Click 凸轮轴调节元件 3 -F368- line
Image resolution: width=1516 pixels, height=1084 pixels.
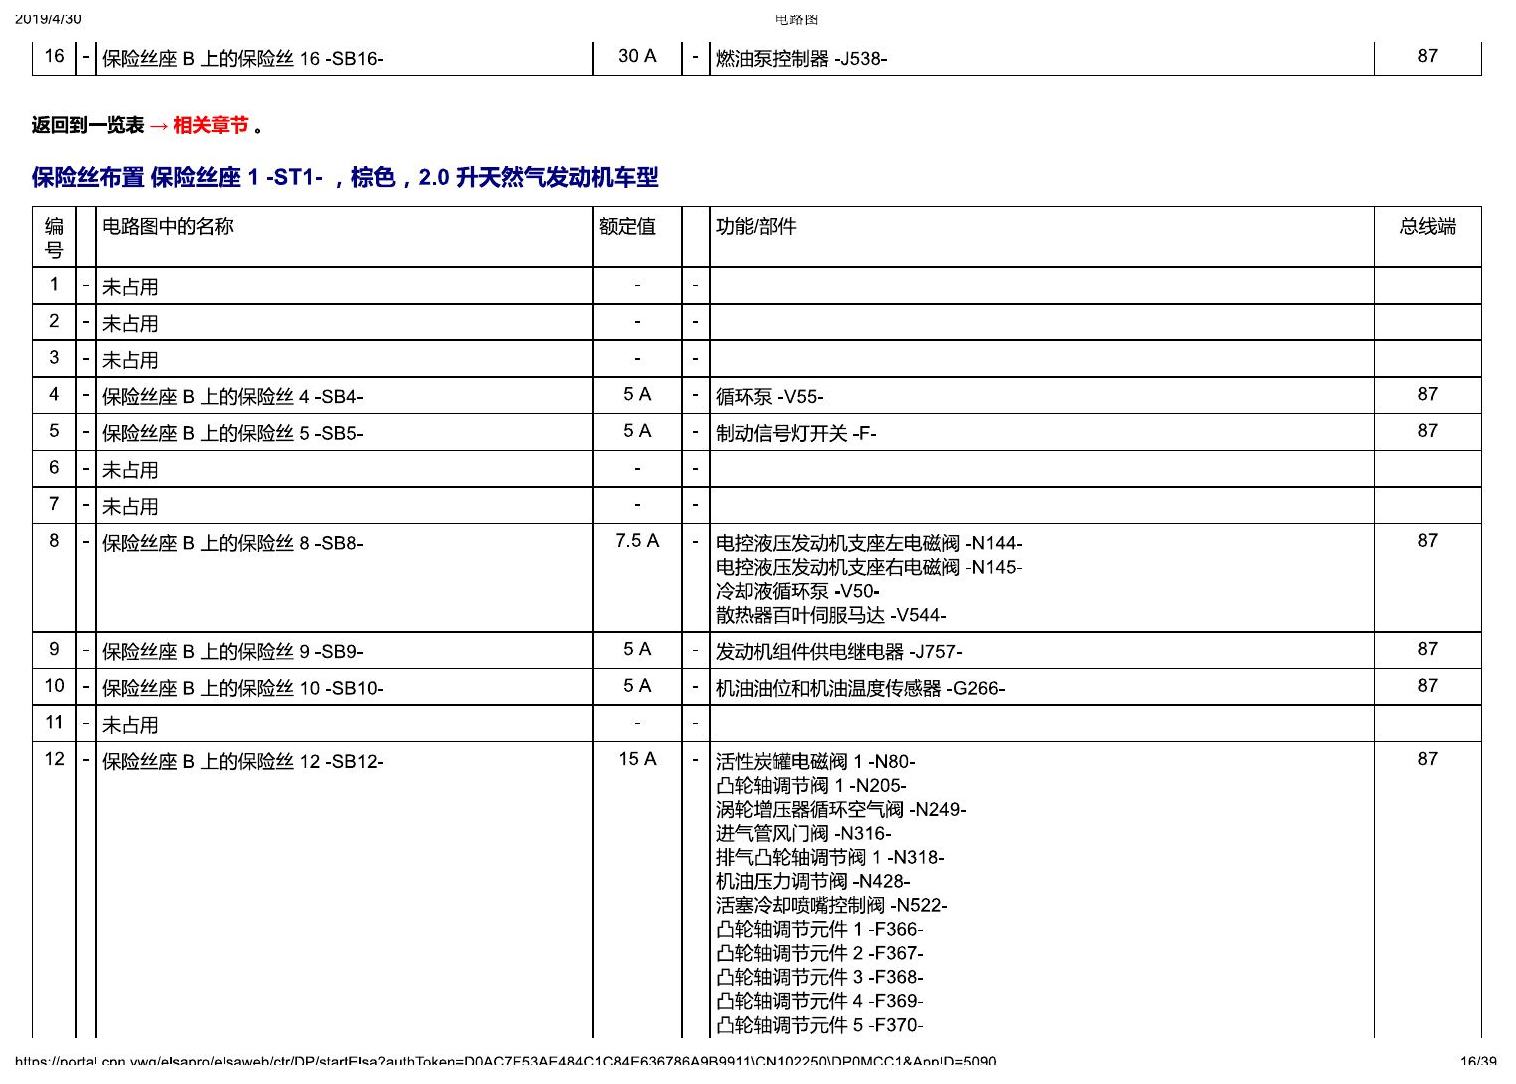[x=820, y=977]
